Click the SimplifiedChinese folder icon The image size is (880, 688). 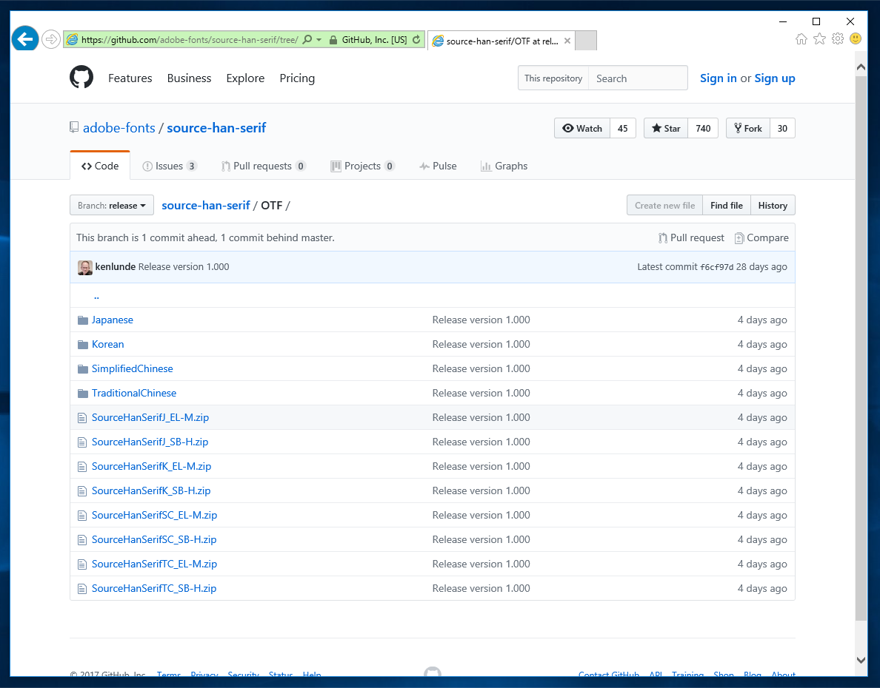coord(82,369)
